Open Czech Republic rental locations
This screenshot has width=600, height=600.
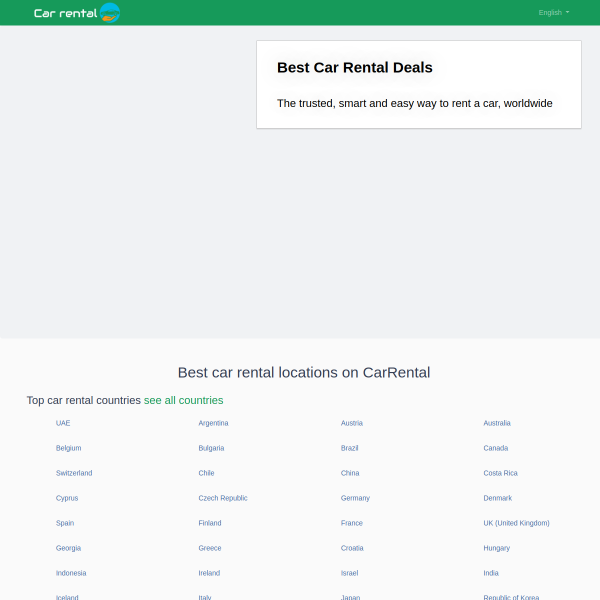(x=223, y=498)
